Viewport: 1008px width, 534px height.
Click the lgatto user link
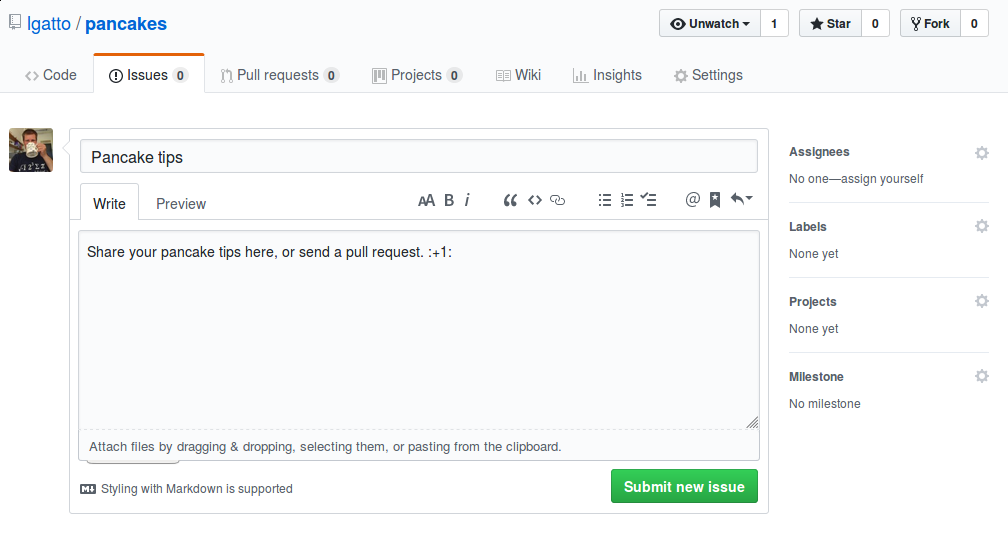(x=49, y=24)
